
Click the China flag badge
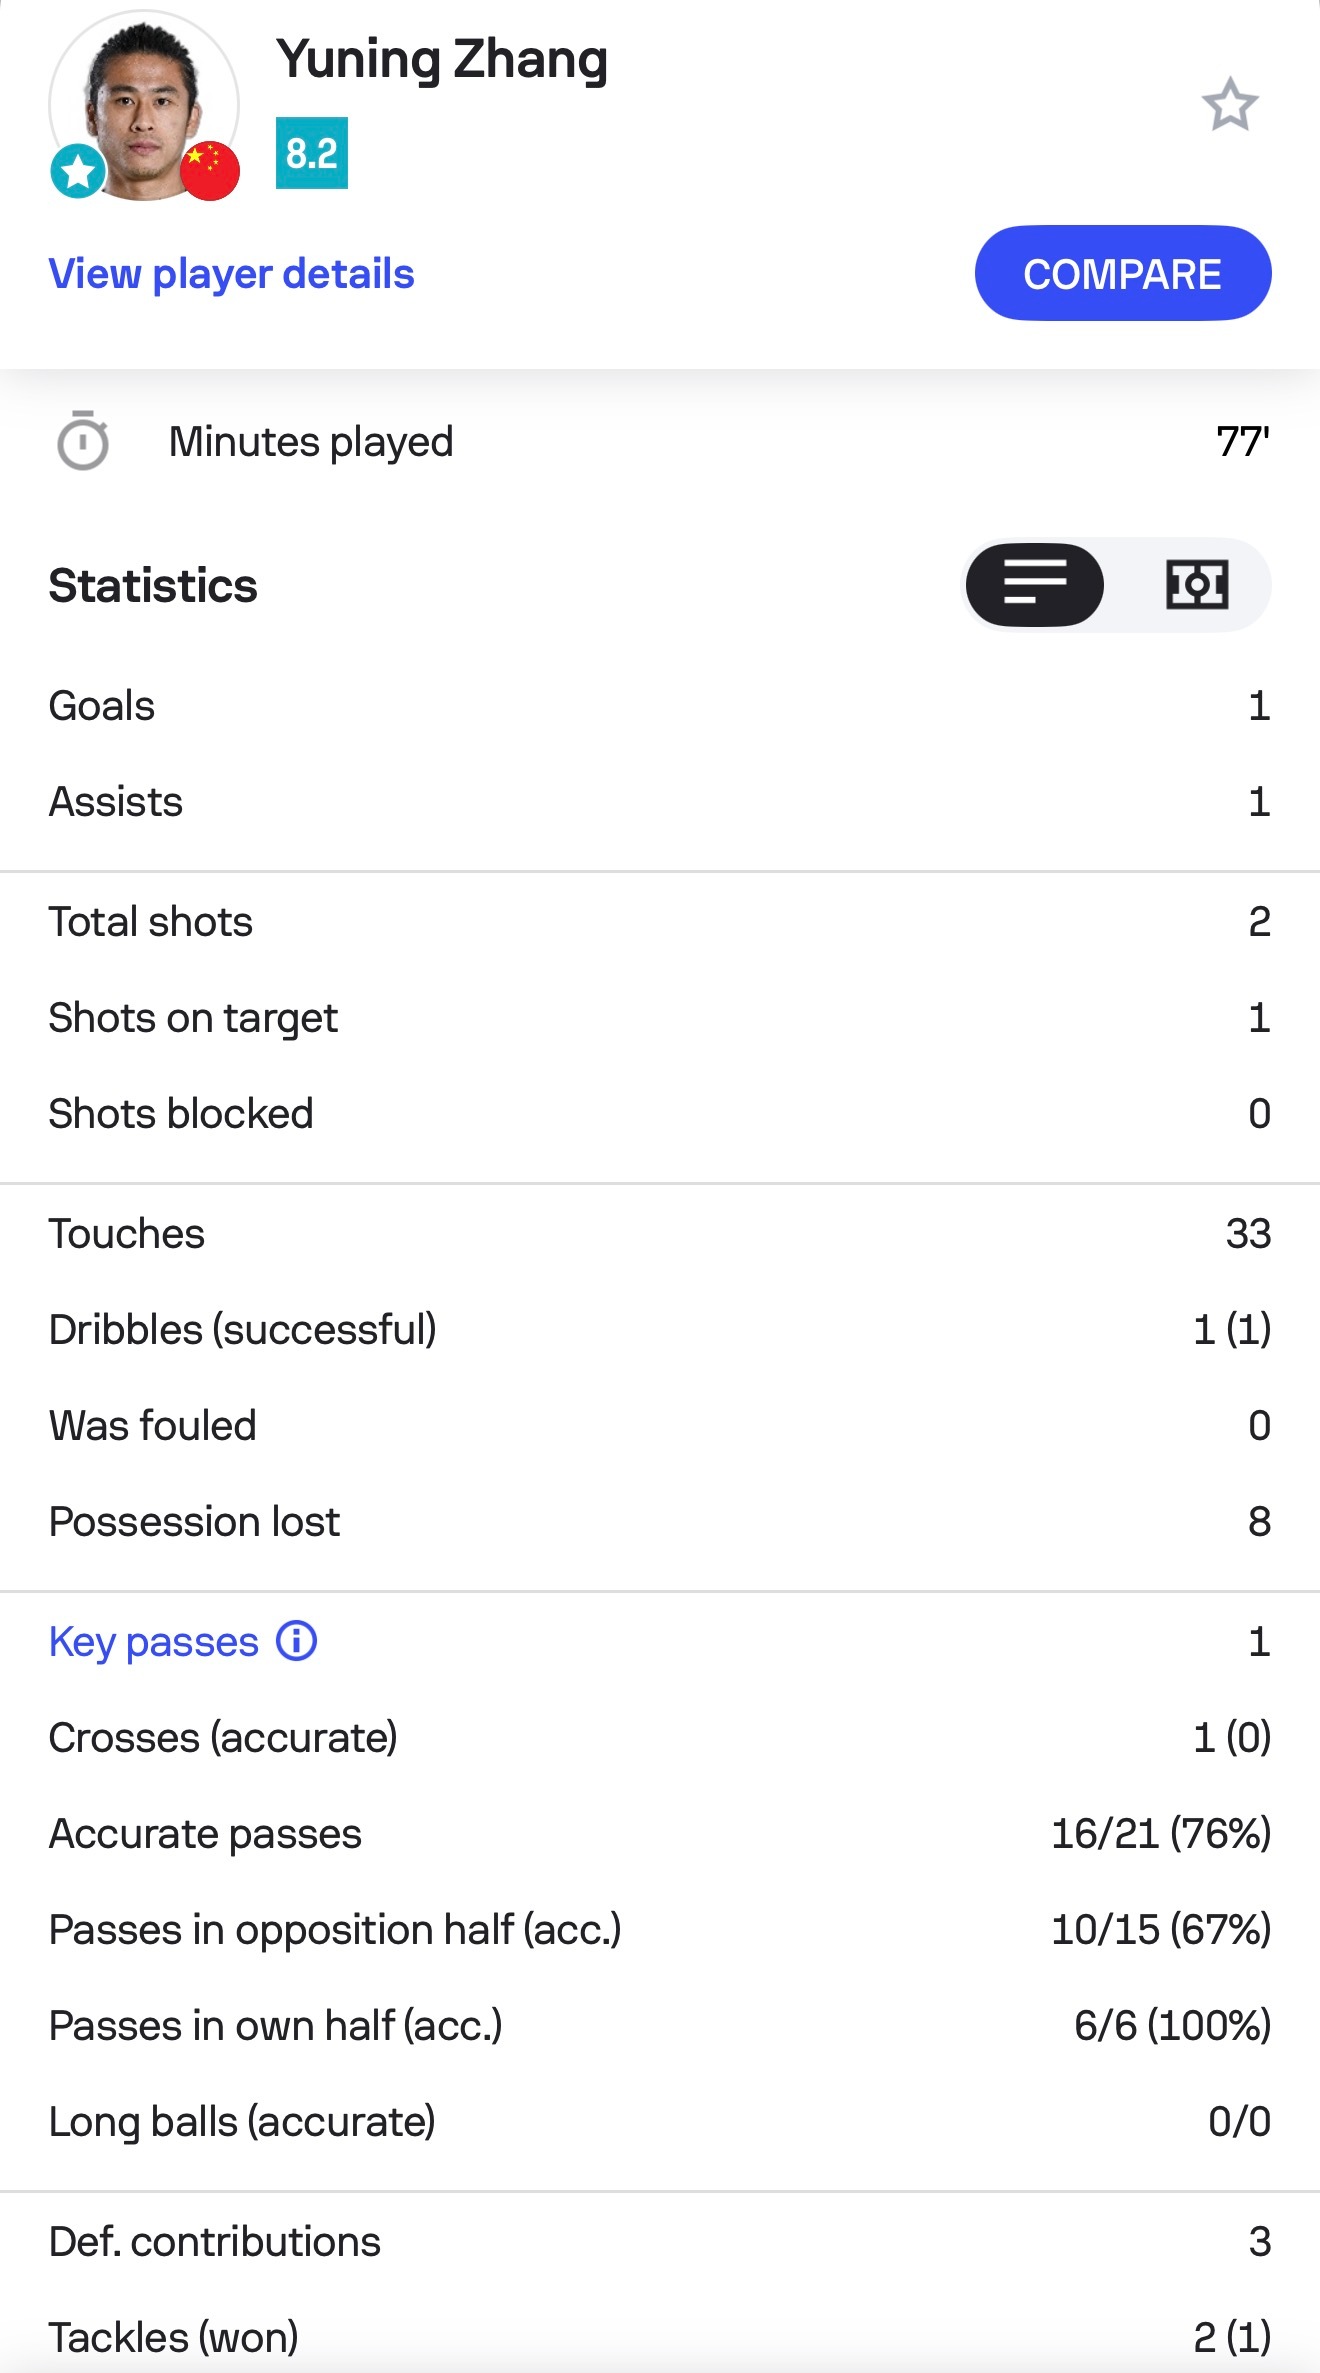[x=210, y=171]
